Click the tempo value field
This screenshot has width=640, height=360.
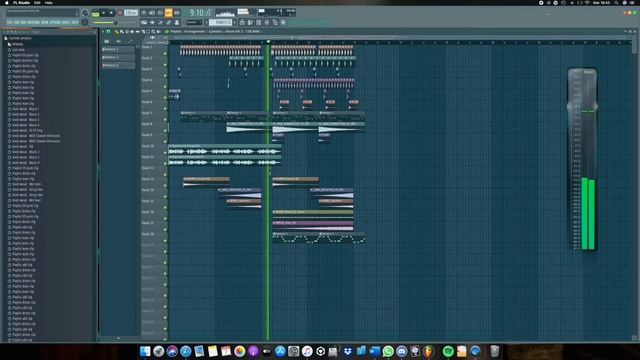pos(131,13)
